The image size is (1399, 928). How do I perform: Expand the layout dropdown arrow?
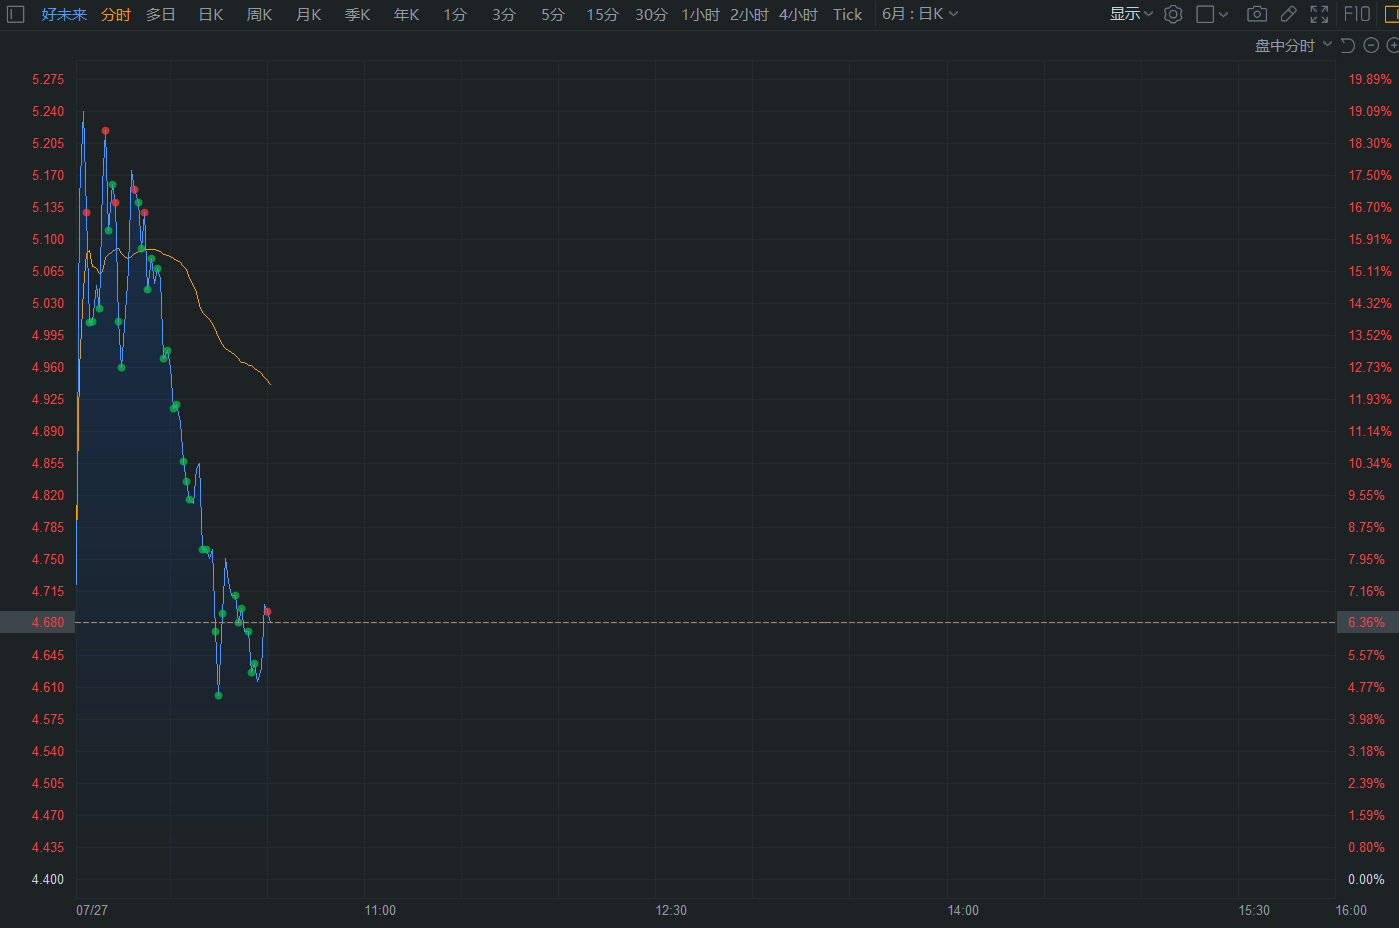(x=1224, y=14)
